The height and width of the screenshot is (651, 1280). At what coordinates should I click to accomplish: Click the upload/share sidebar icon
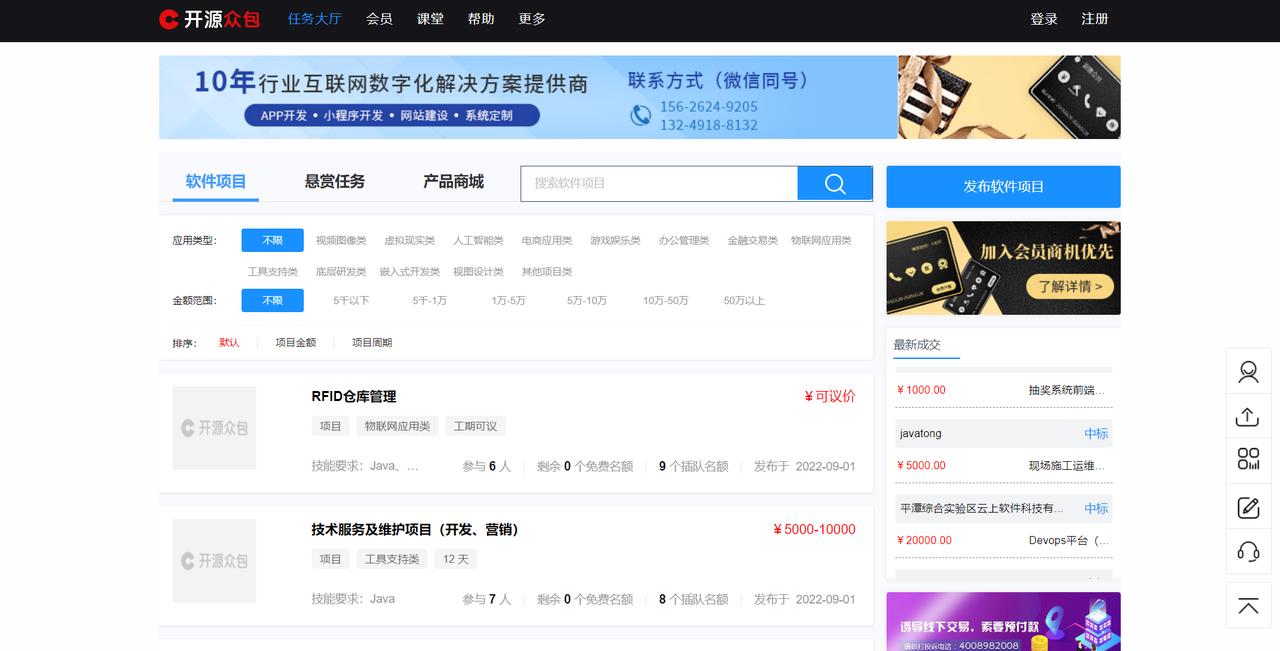point(1248,415)
